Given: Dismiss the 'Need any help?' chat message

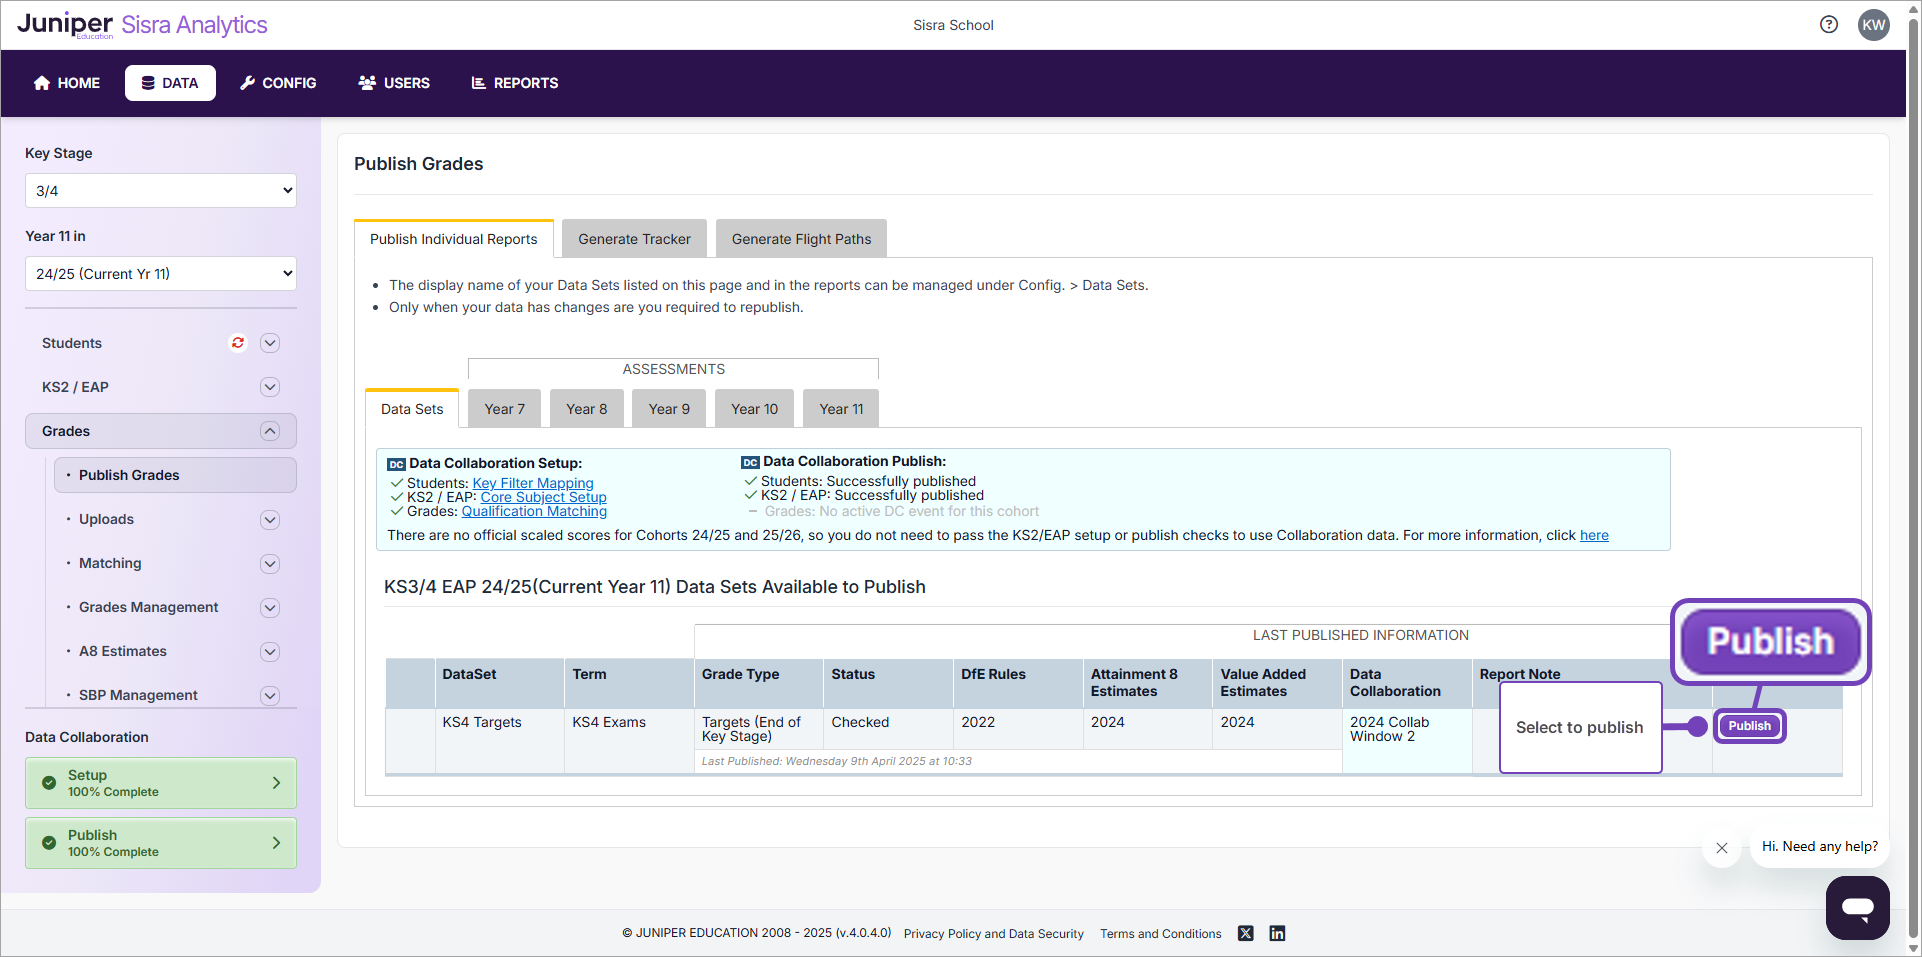Looking at the screenshot, I should (1721, 848).
